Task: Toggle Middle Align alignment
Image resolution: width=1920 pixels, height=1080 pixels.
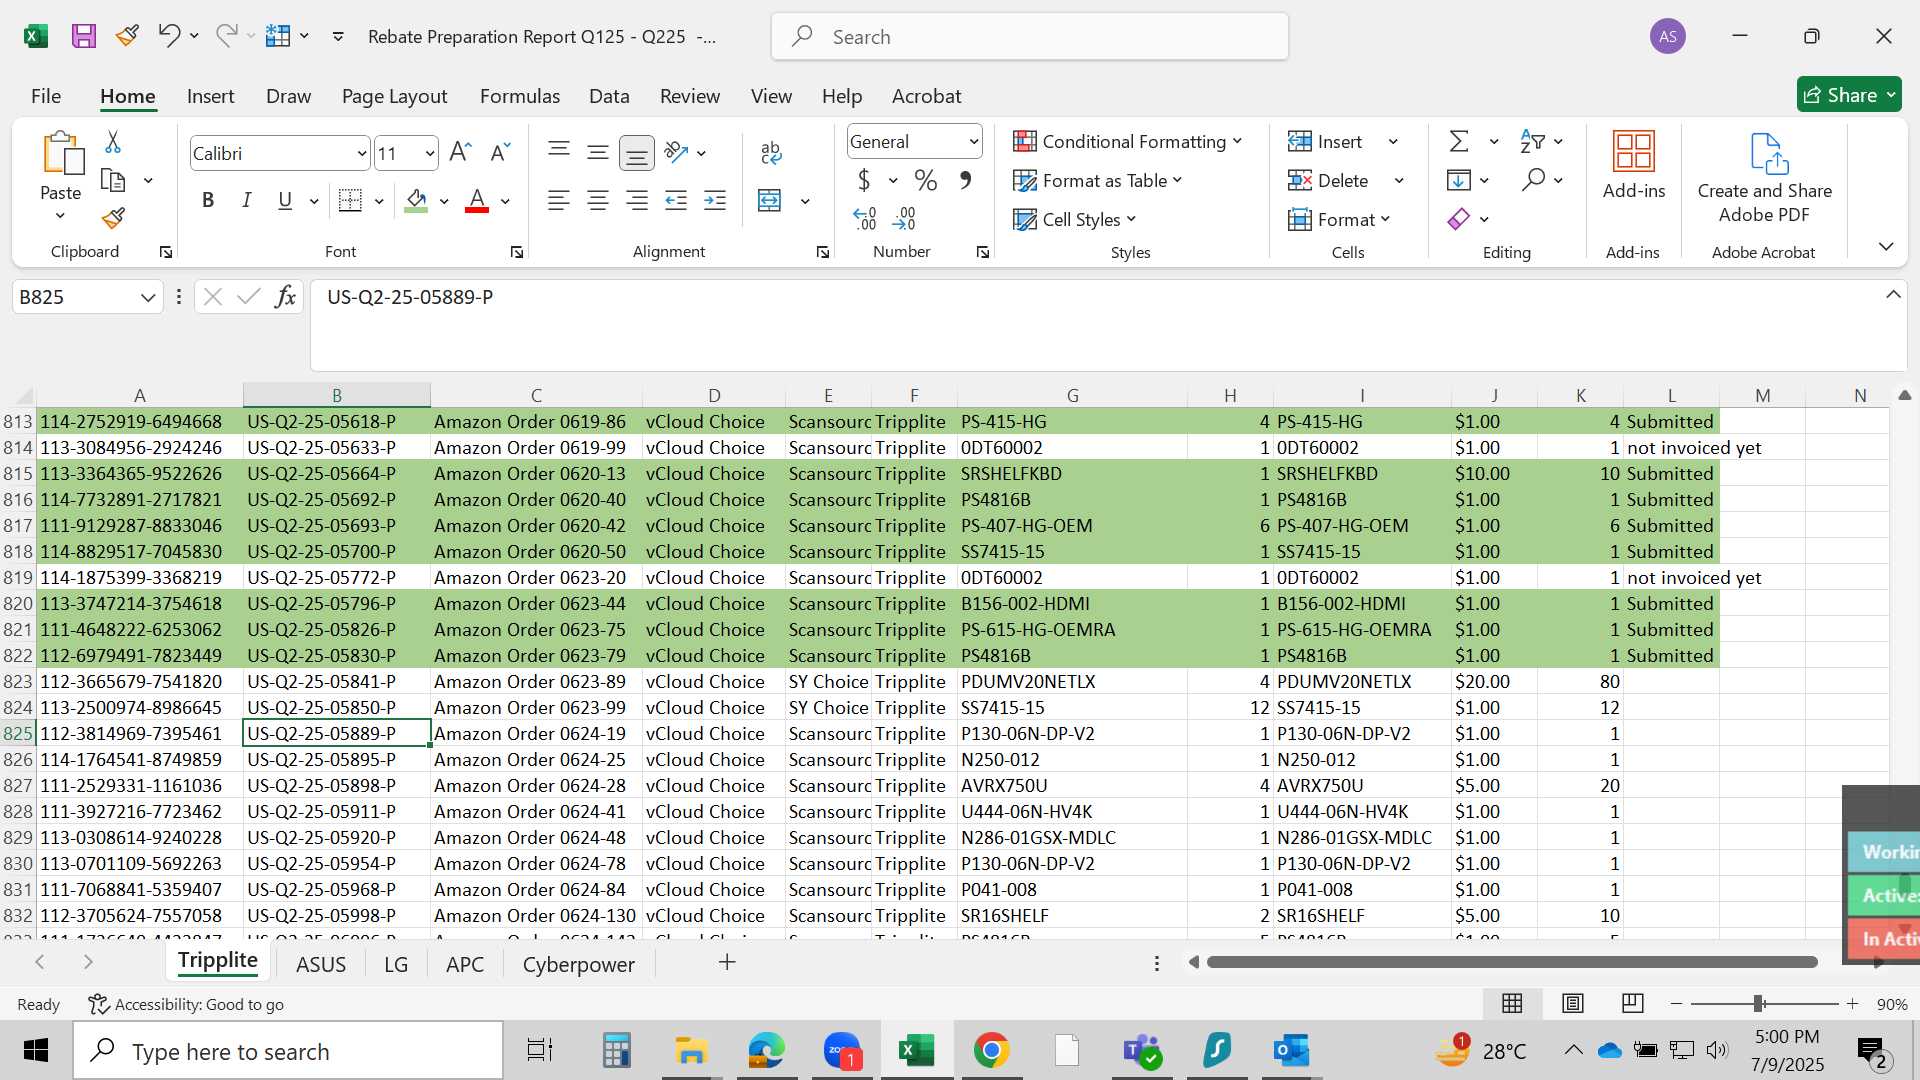Action: tap(598, 152)
